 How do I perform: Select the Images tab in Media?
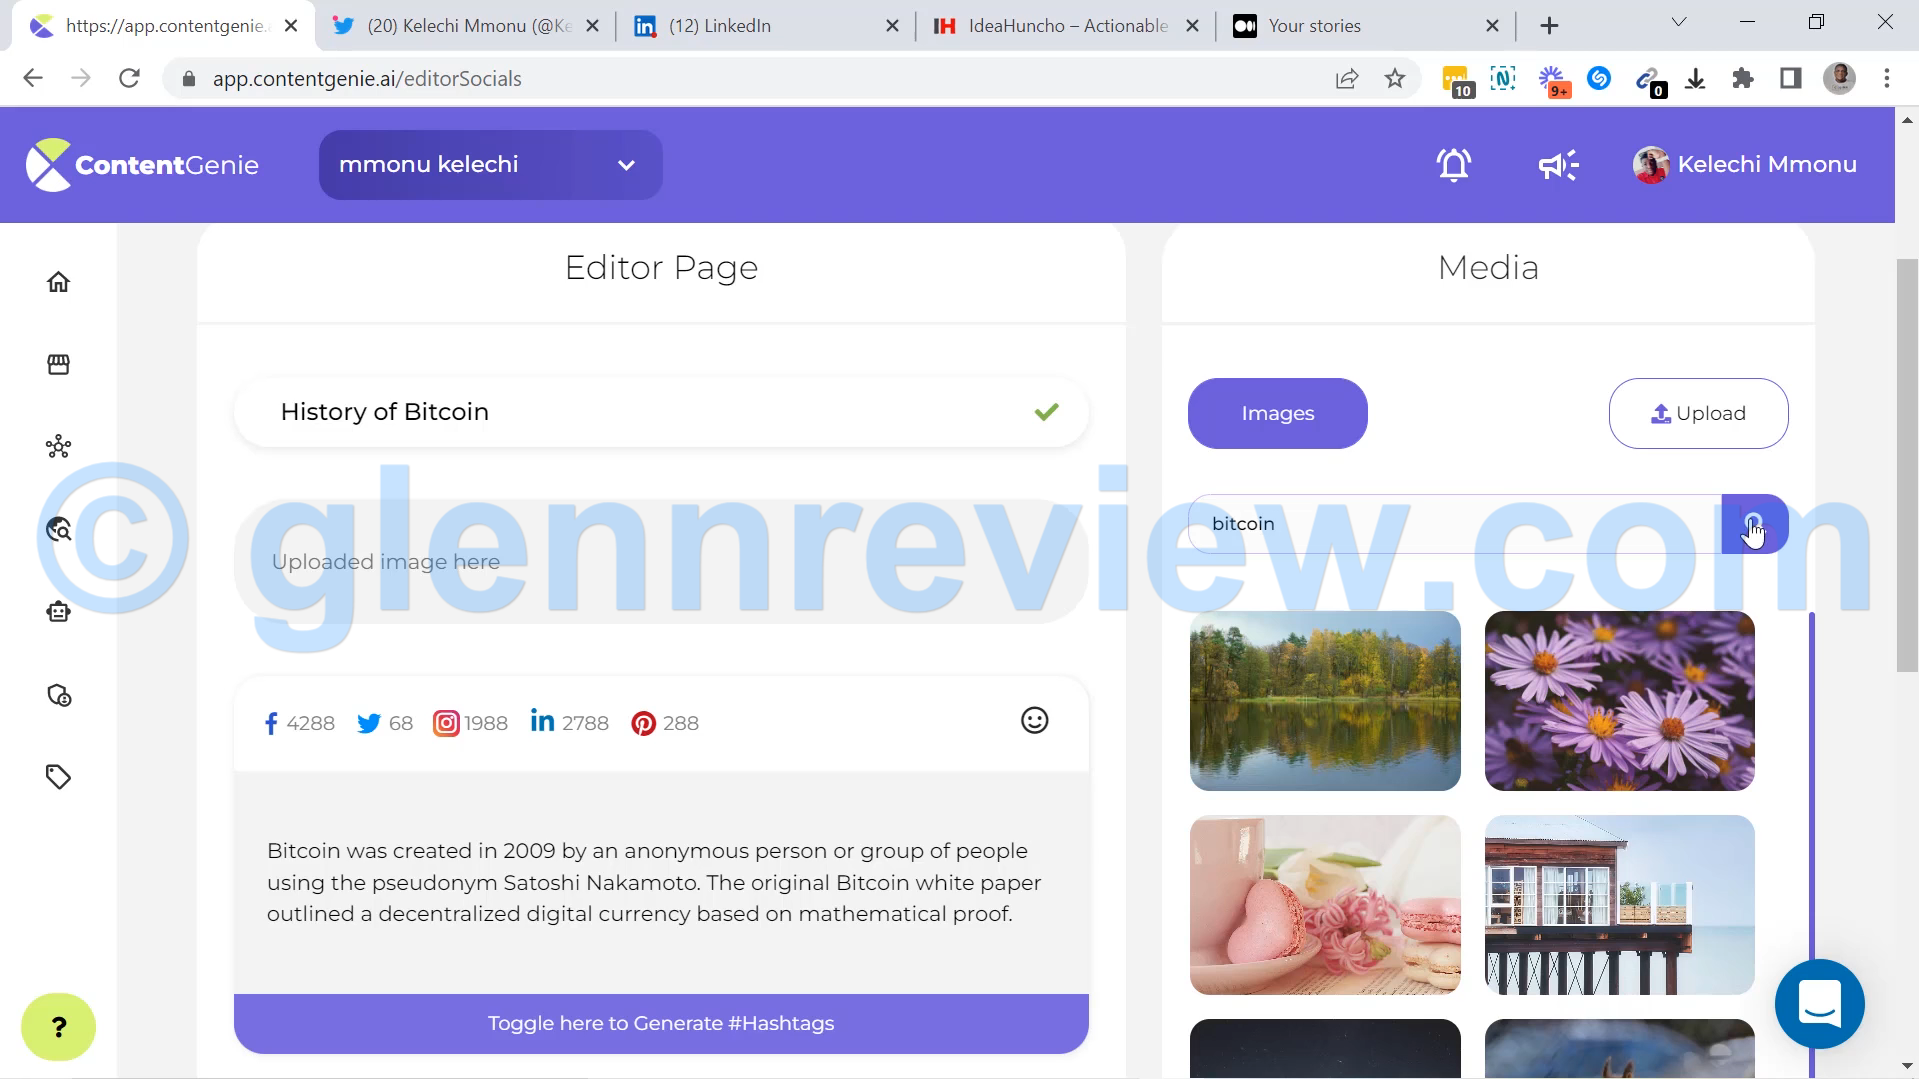(1277, 413)
